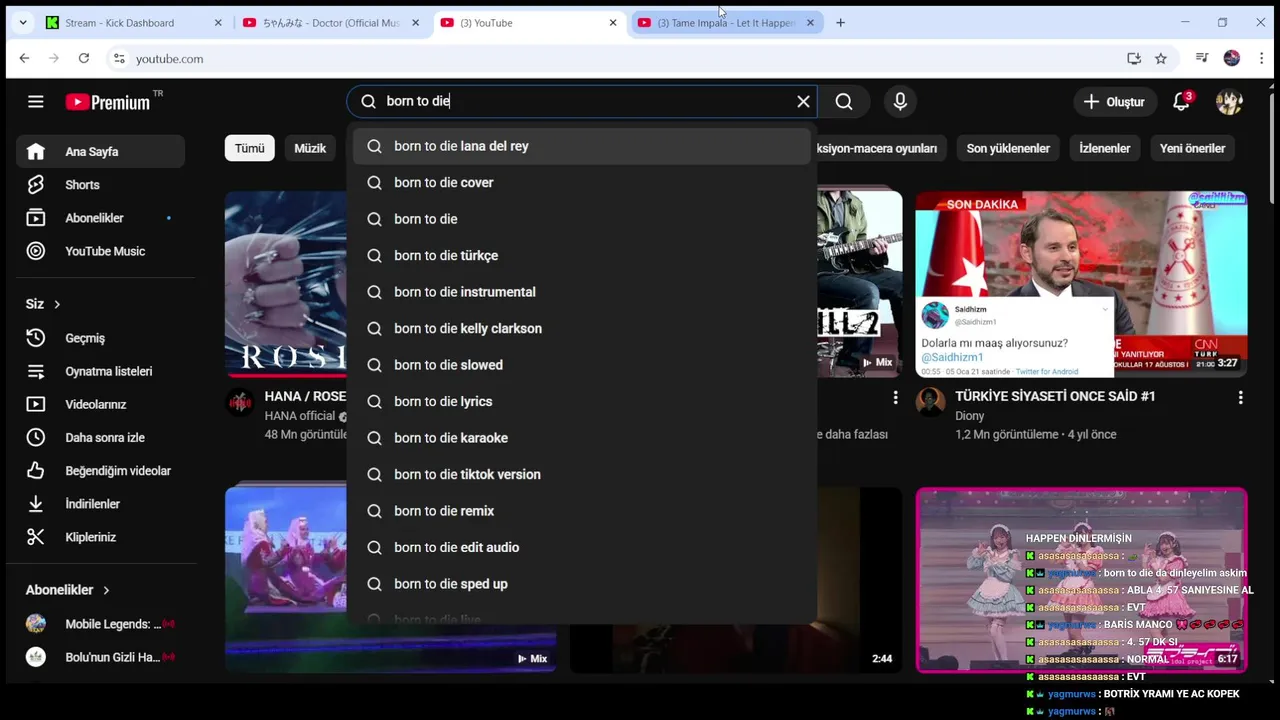Choose suggestion born to die edit audio
Viewport: 1280px width, 720px height.
point(581,548)
